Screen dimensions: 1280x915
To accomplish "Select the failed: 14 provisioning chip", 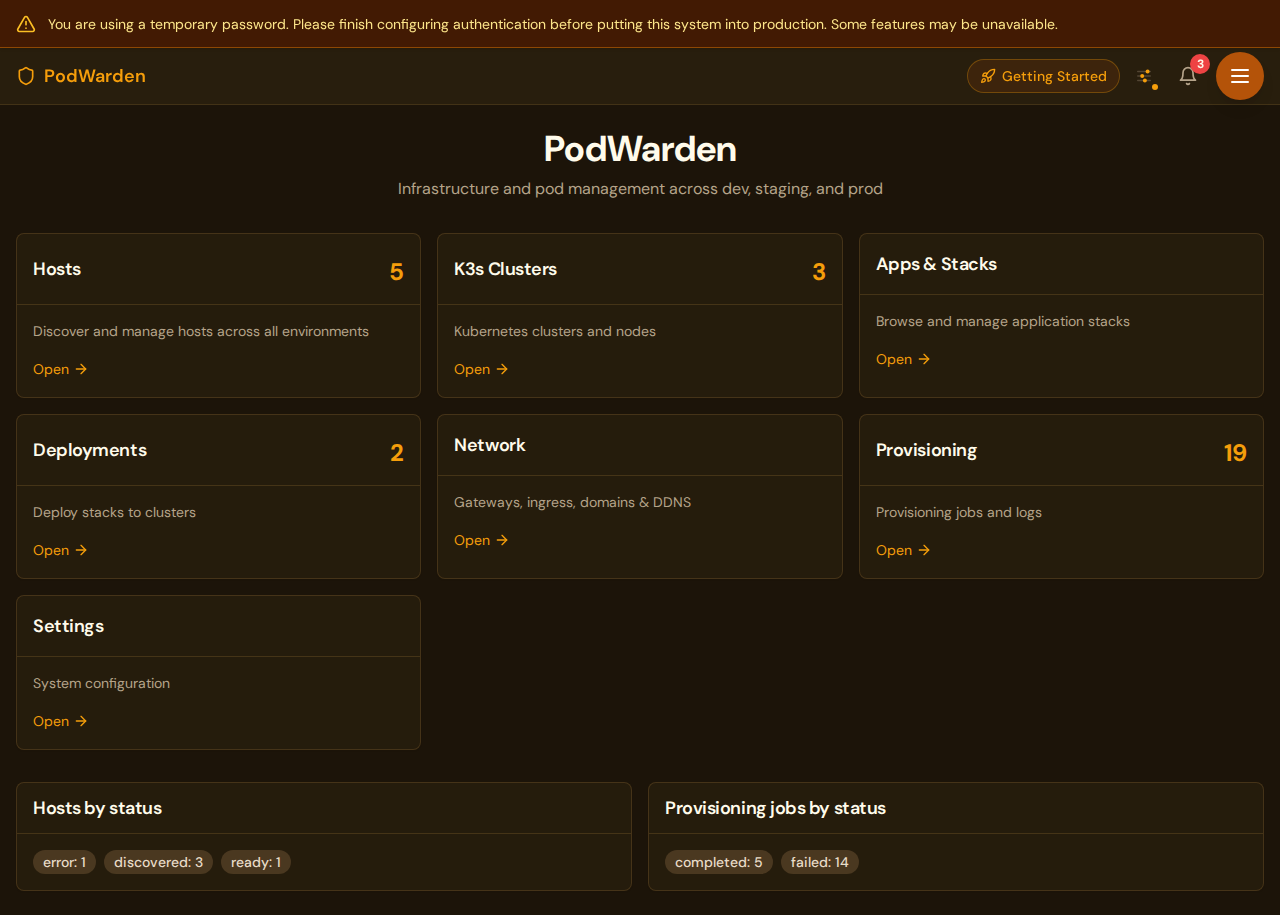I will pyautogui.click(x=819, y=861).
